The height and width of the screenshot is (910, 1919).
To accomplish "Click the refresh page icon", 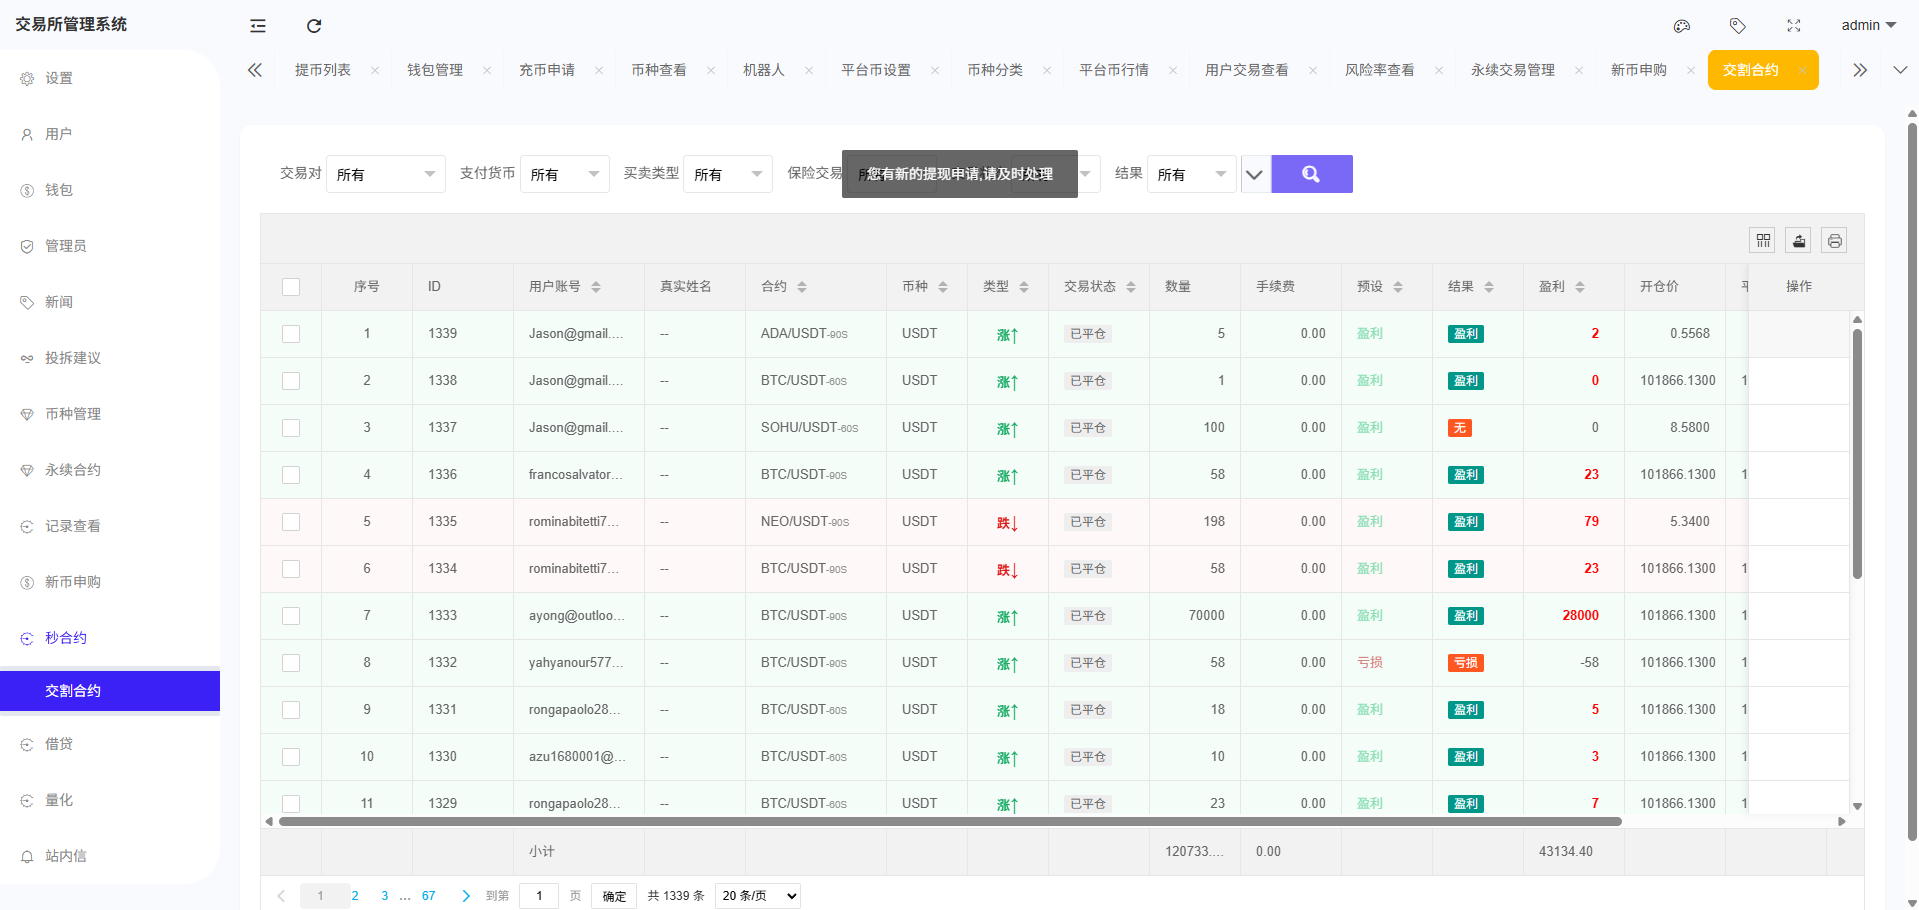I will click(314, 26).
